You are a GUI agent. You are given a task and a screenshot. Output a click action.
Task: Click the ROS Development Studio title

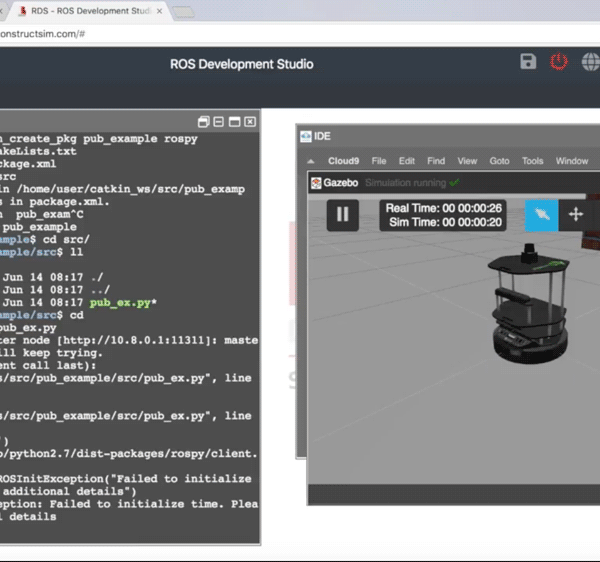pos(241,64)
